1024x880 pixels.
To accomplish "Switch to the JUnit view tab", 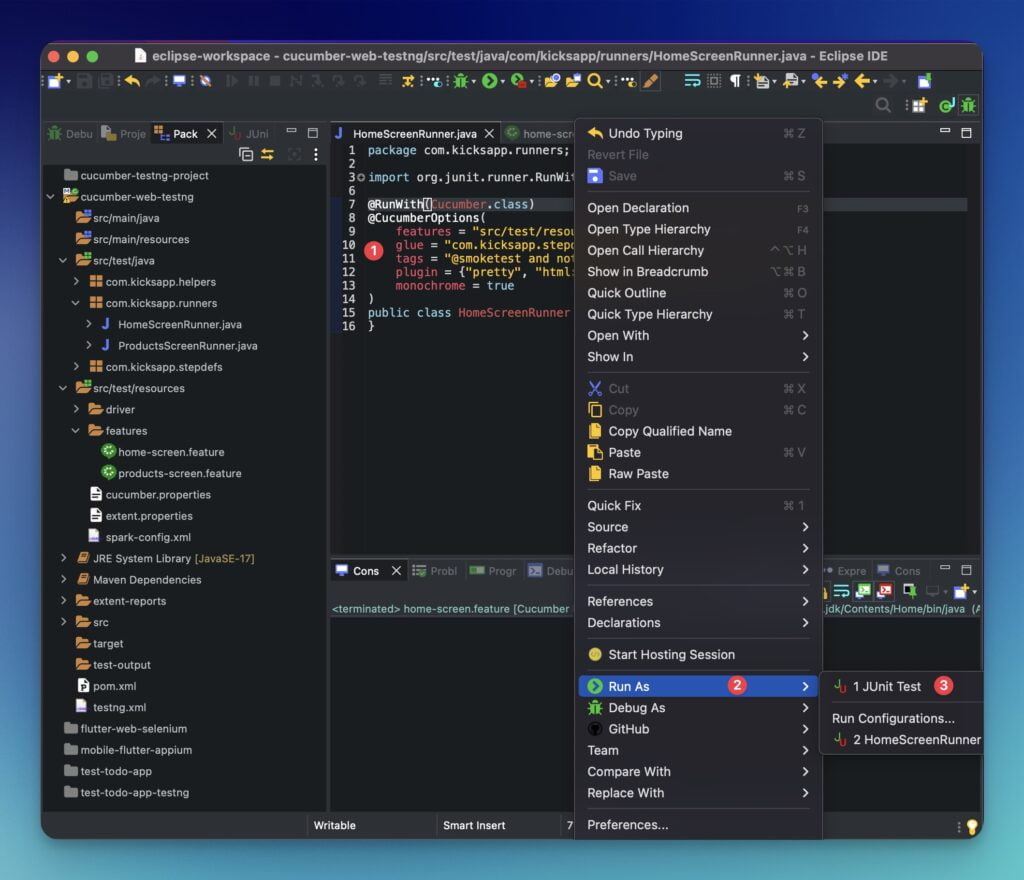I will tap(249, 134).
